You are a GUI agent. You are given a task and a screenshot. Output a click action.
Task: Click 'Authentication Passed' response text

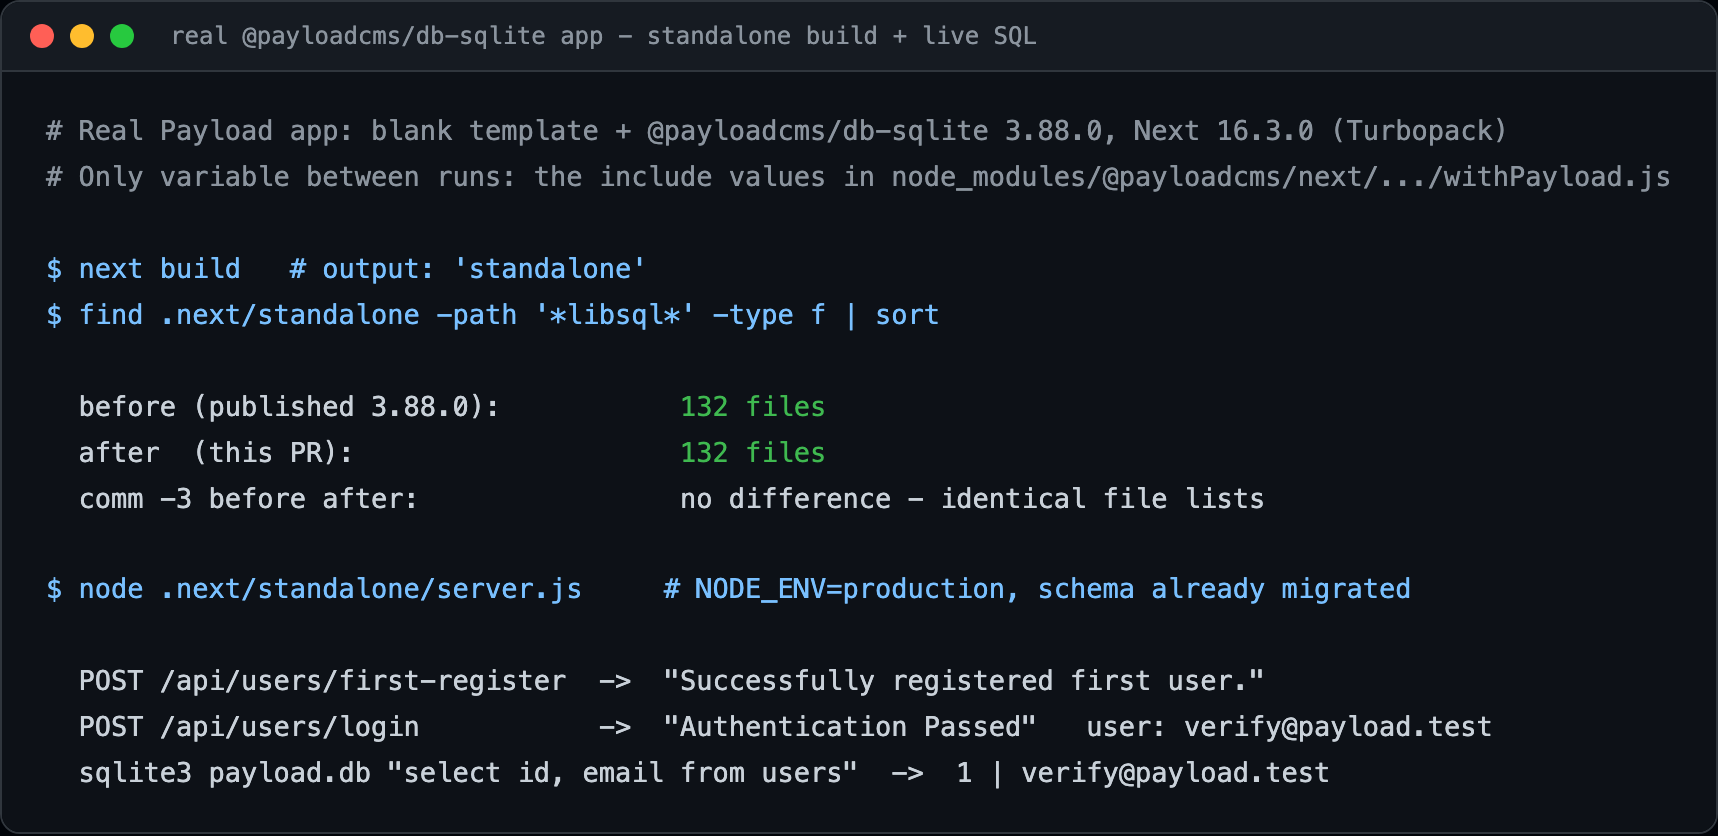849,727
